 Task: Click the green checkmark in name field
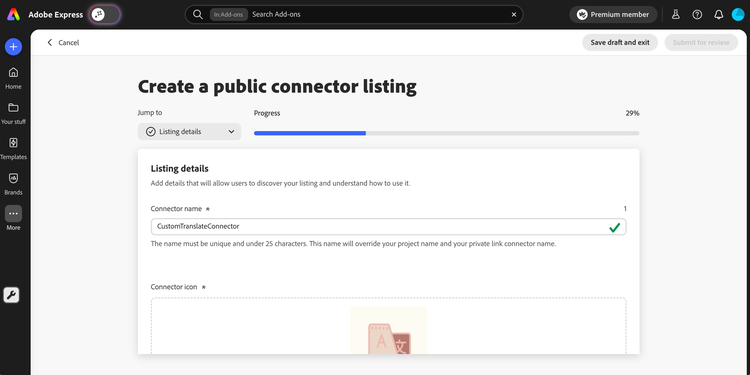tap(615, 227)
